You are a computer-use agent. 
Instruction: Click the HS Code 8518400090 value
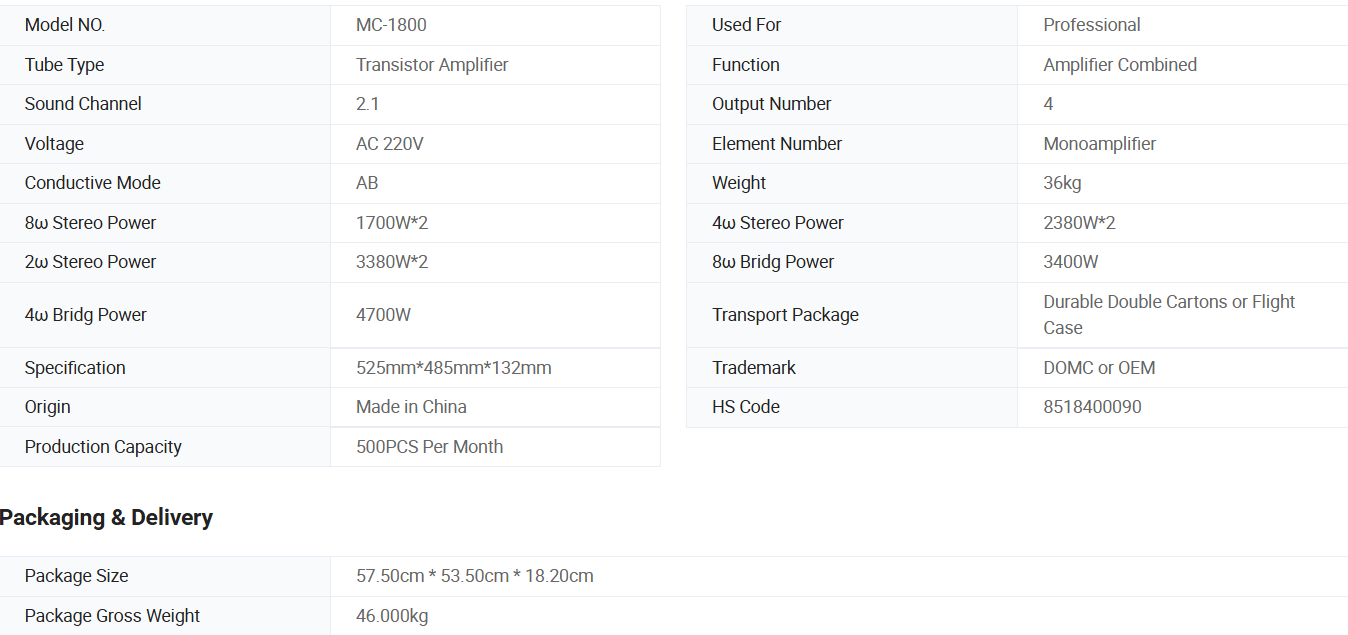1092,407
